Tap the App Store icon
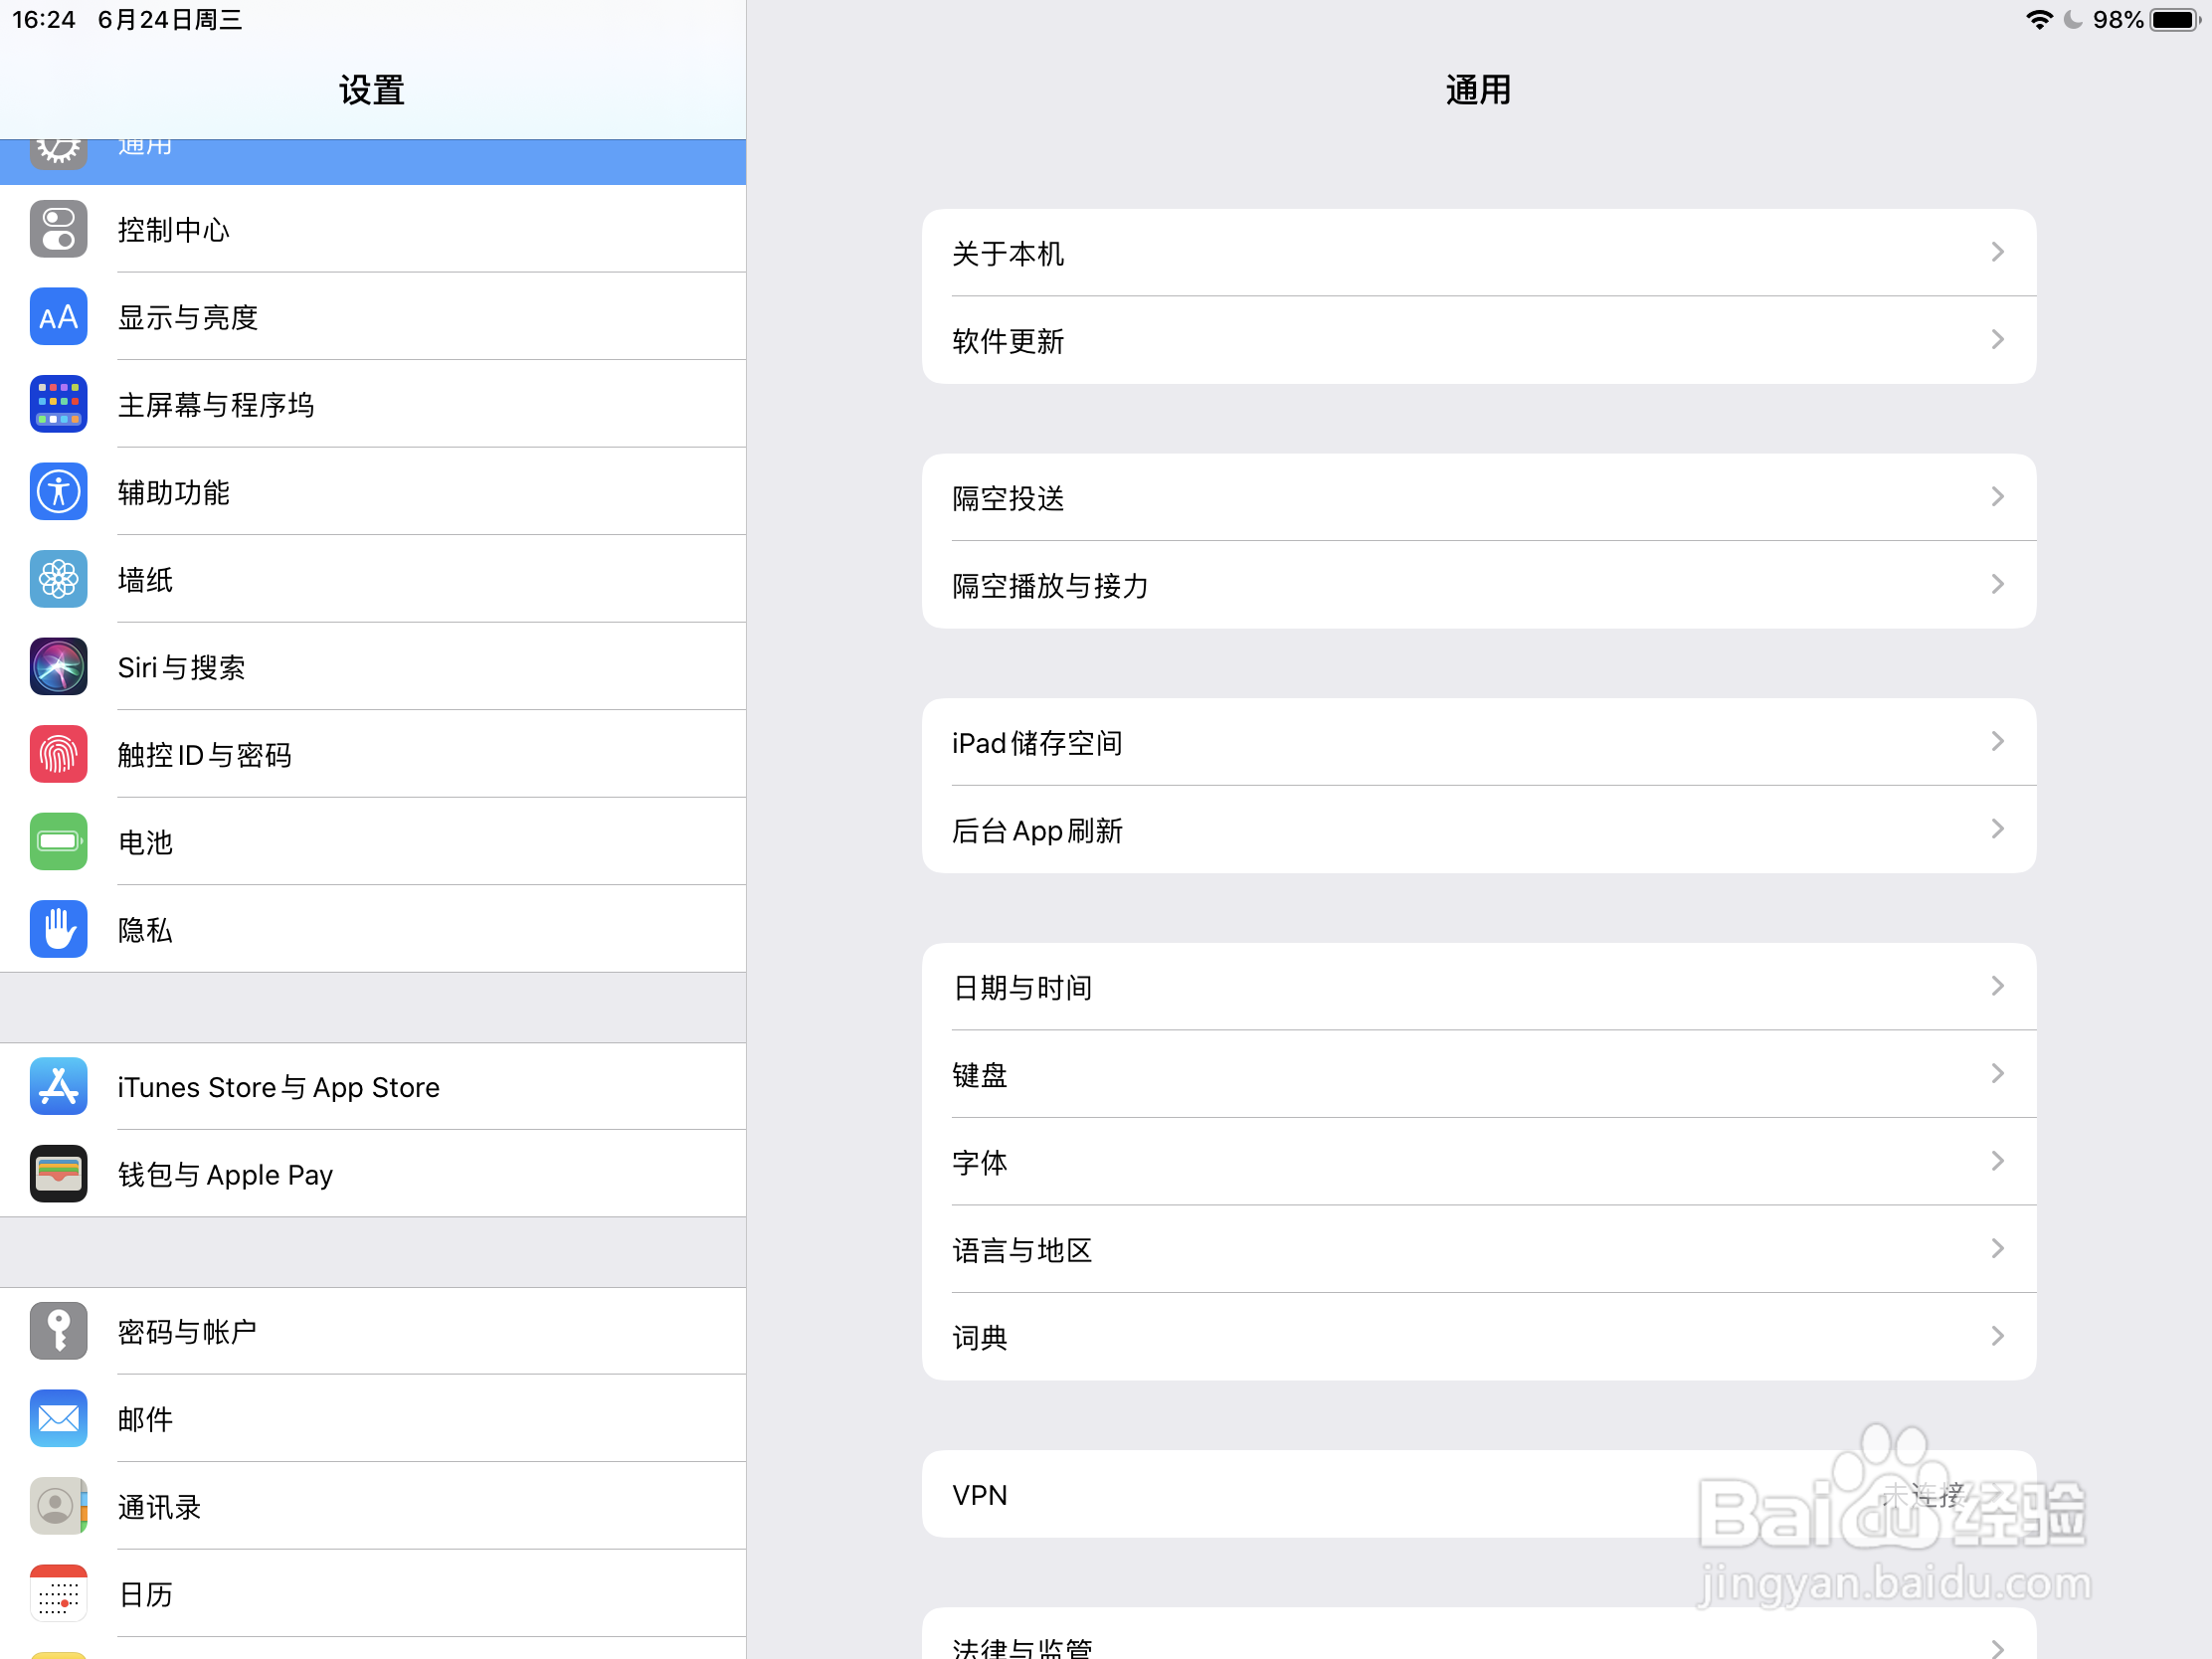The height and width of the screenshot is (1659, 2212). click(58, 1086)
